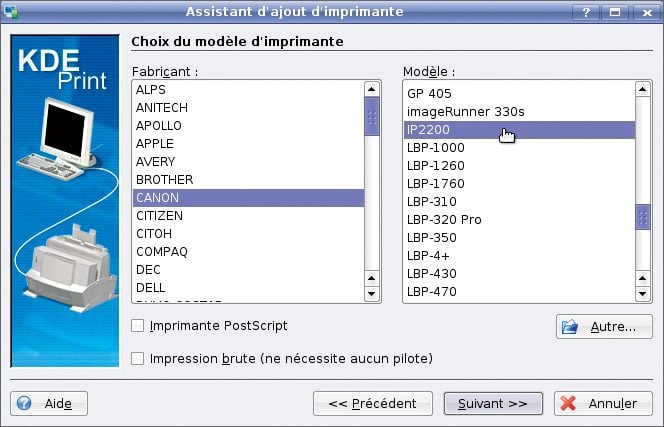The width and height of the screenshot is (664, 427).
Task: Click the red X icon on Annuler
Action: click(x=568, y=404)
